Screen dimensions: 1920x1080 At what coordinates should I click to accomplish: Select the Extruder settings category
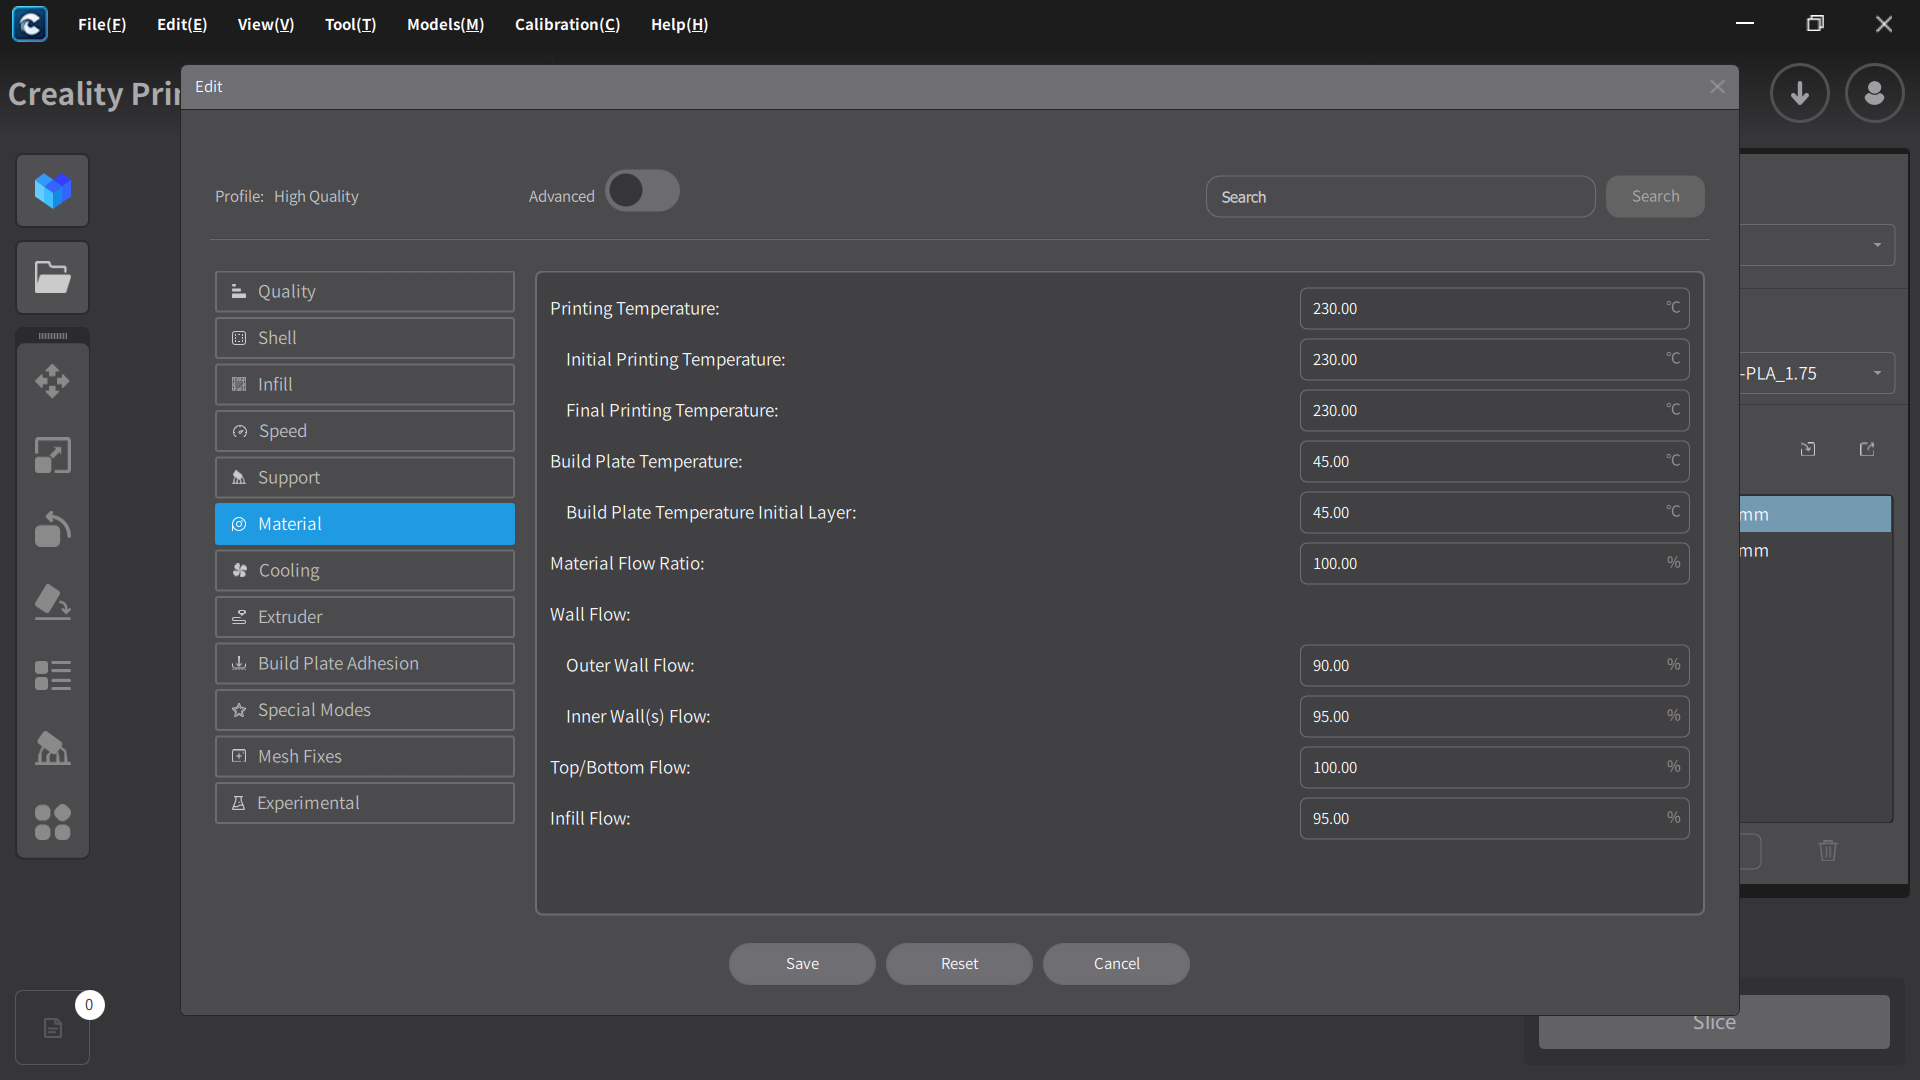point(365,617)
